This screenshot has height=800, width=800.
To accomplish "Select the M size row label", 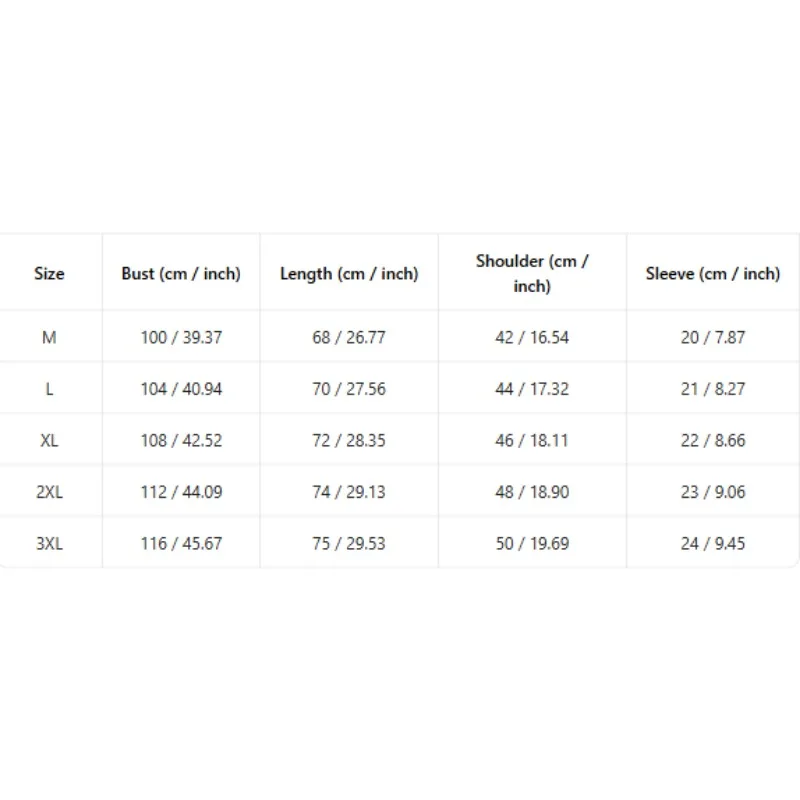I will tap(49, 337).
